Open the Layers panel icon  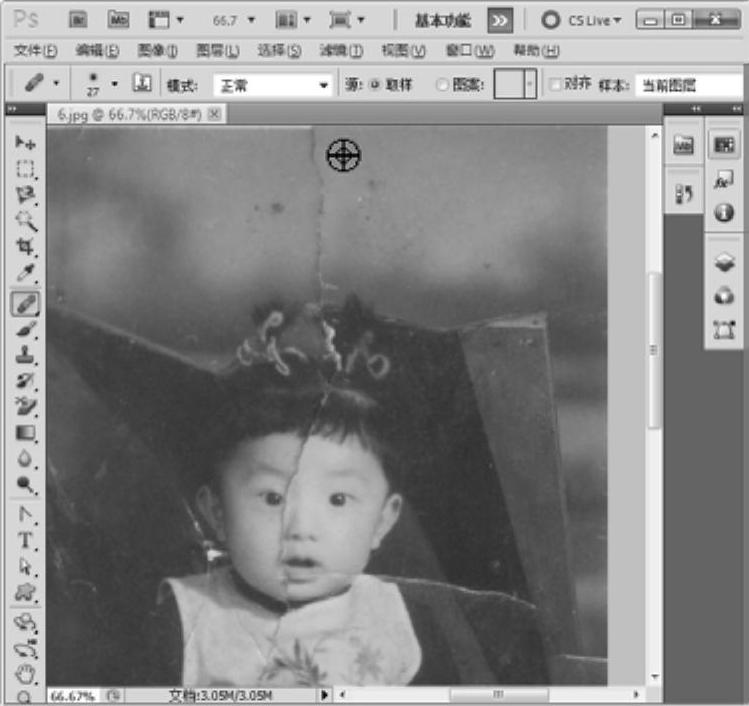click(724, 263)
